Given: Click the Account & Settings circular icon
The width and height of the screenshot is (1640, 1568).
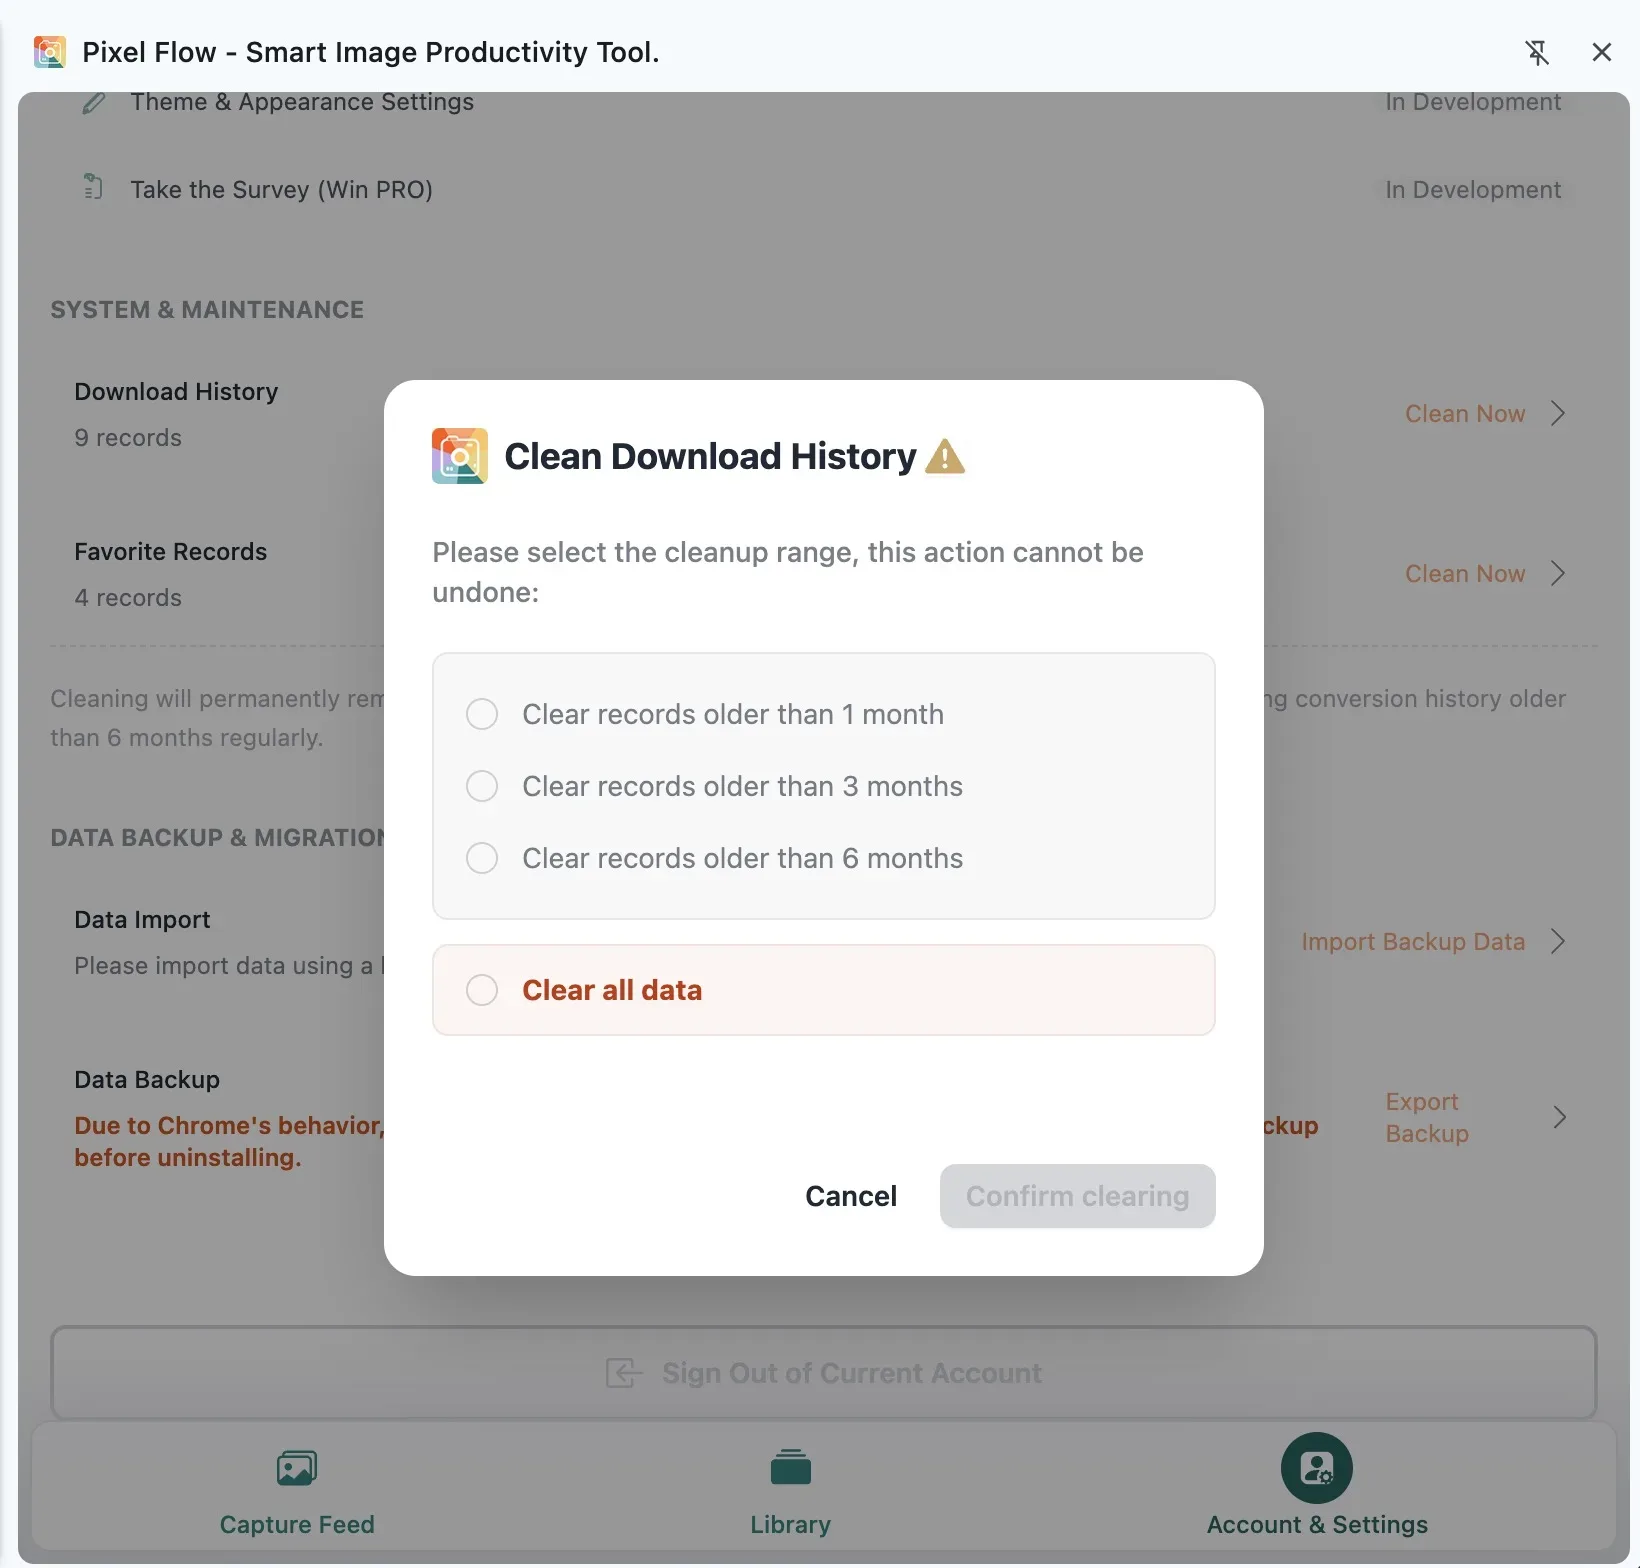Looking at the screenshot, I should [1317, 1468].
